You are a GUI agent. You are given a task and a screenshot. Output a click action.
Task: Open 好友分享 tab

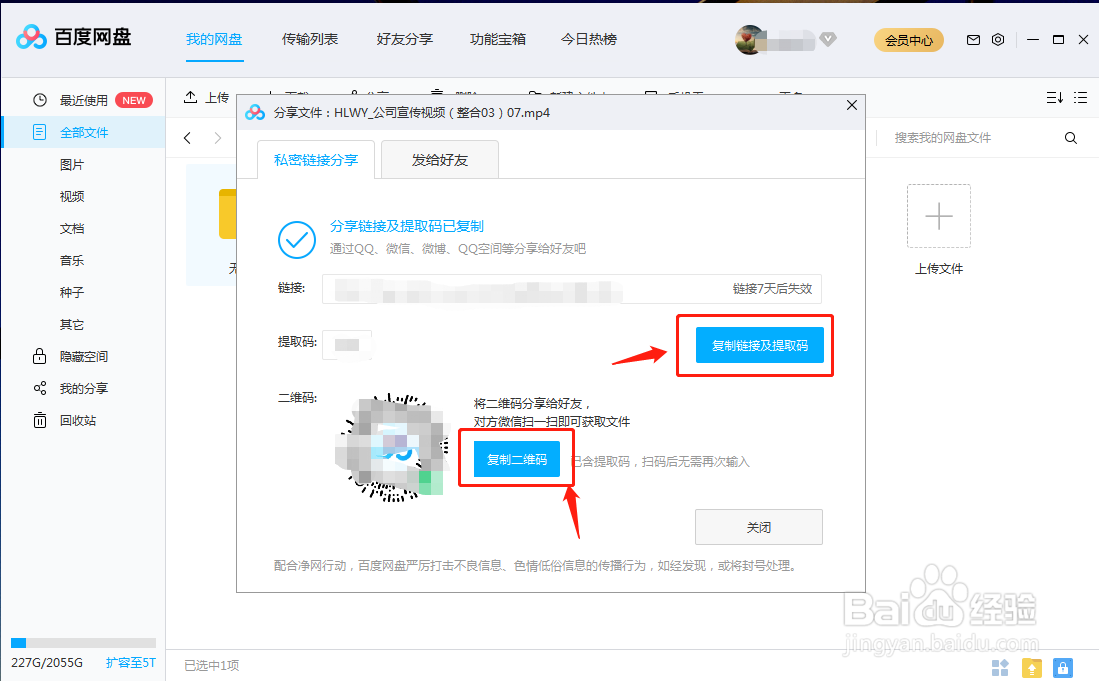[x=404, y=39]
